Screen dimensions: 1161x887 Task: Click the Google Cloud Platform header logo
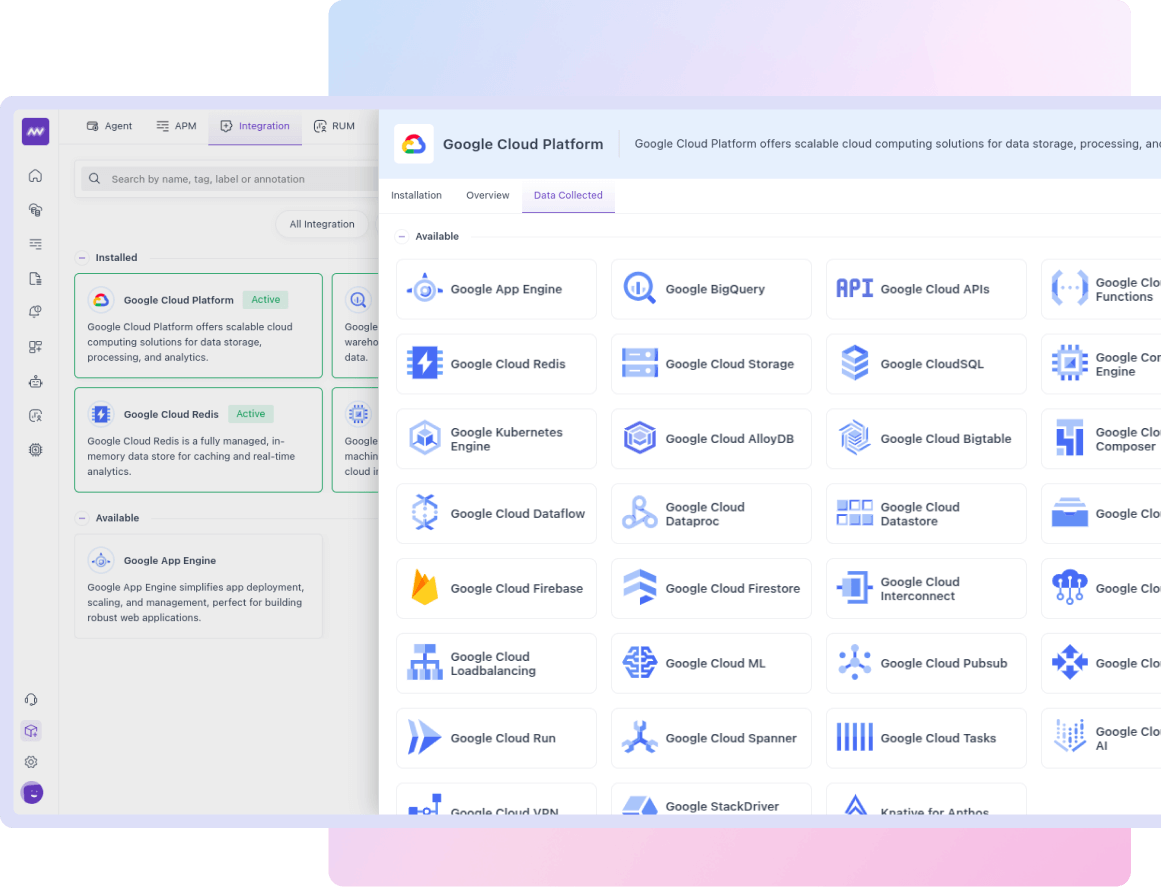413,144
